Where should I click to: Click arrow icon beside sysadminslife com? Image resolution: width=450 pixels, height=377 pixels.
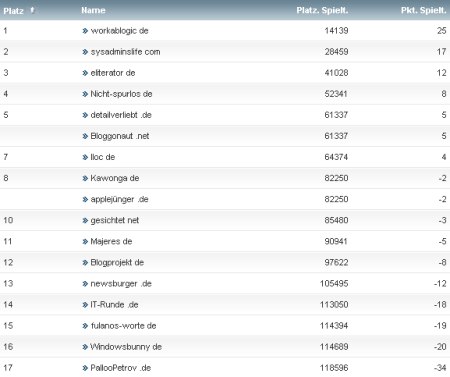85,52
